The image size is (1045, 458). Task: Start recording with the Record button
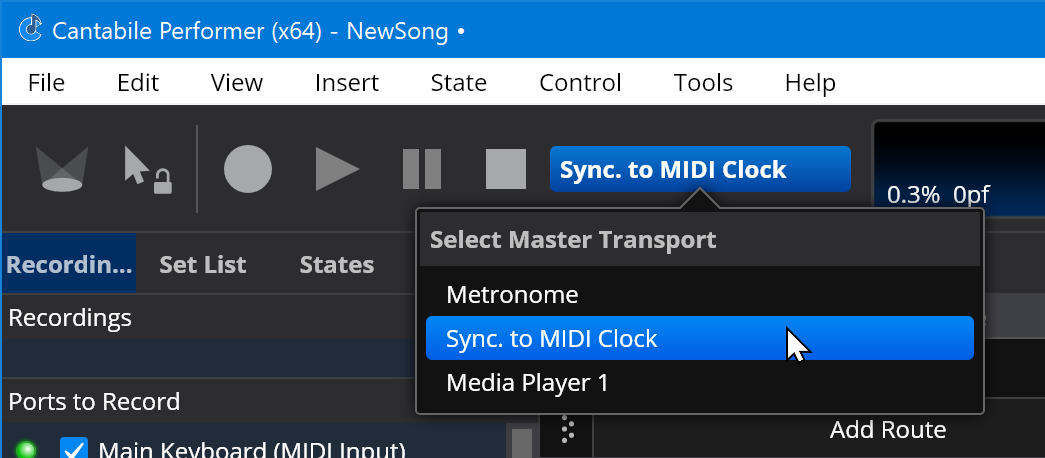tap(248, 169)
